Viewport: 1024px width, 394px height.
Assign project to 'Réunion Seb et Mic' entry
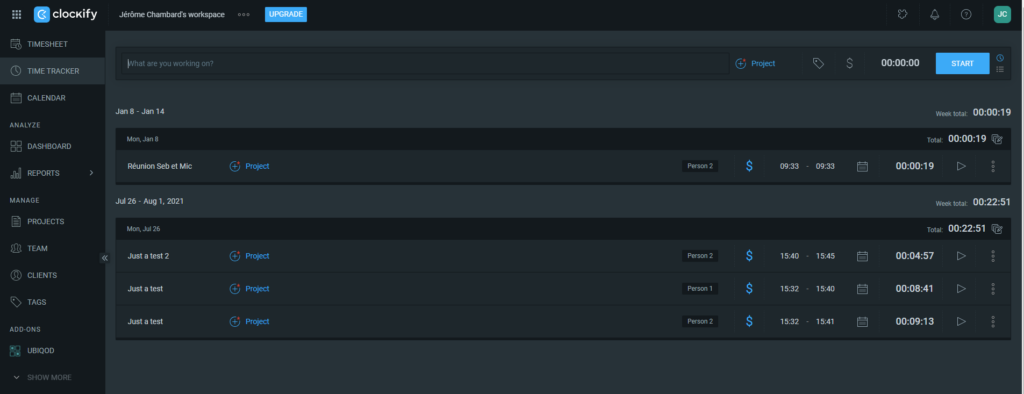pos(249,166)
